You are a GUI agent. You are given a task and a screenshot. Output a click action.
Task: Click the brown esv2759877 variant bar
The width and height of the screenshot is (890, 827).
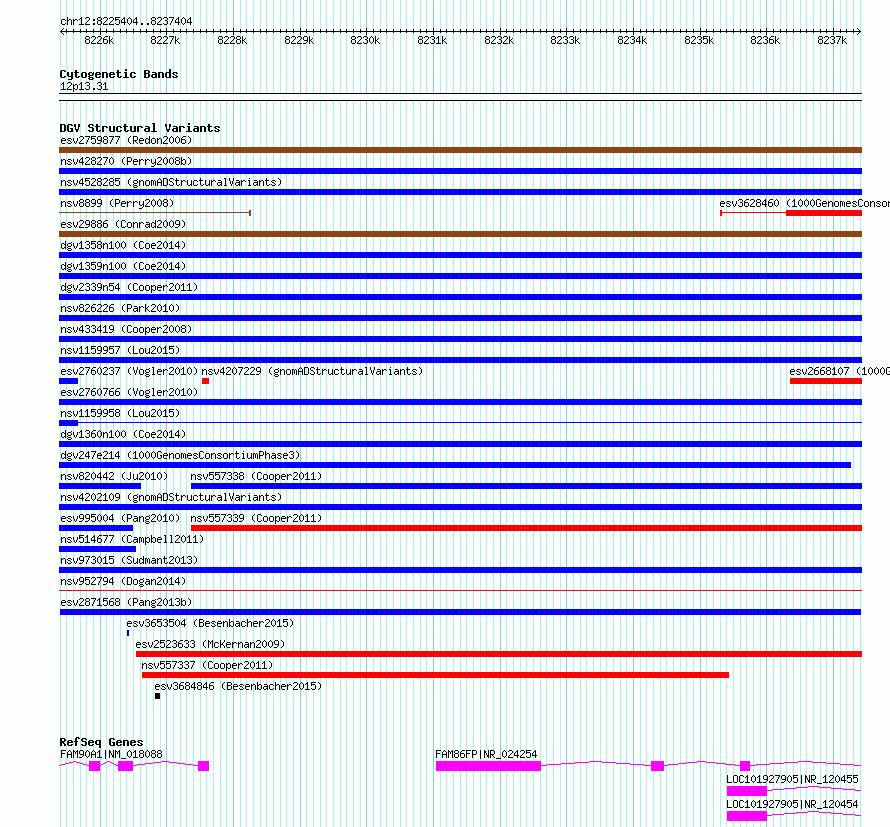point(460,150)
